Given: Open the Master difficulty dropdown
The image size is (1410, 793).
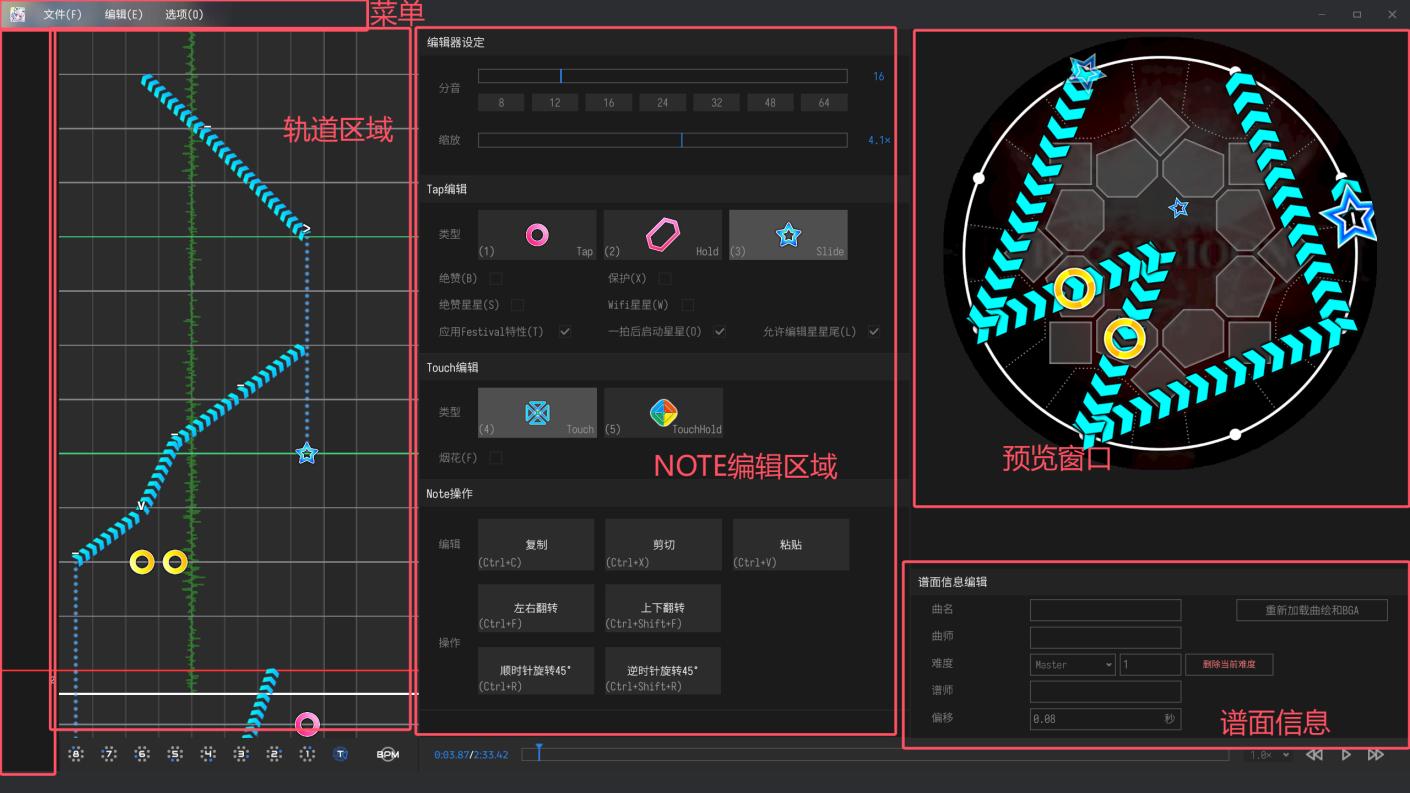Looking at the screenshot, I should click(x=1071, y=664).
